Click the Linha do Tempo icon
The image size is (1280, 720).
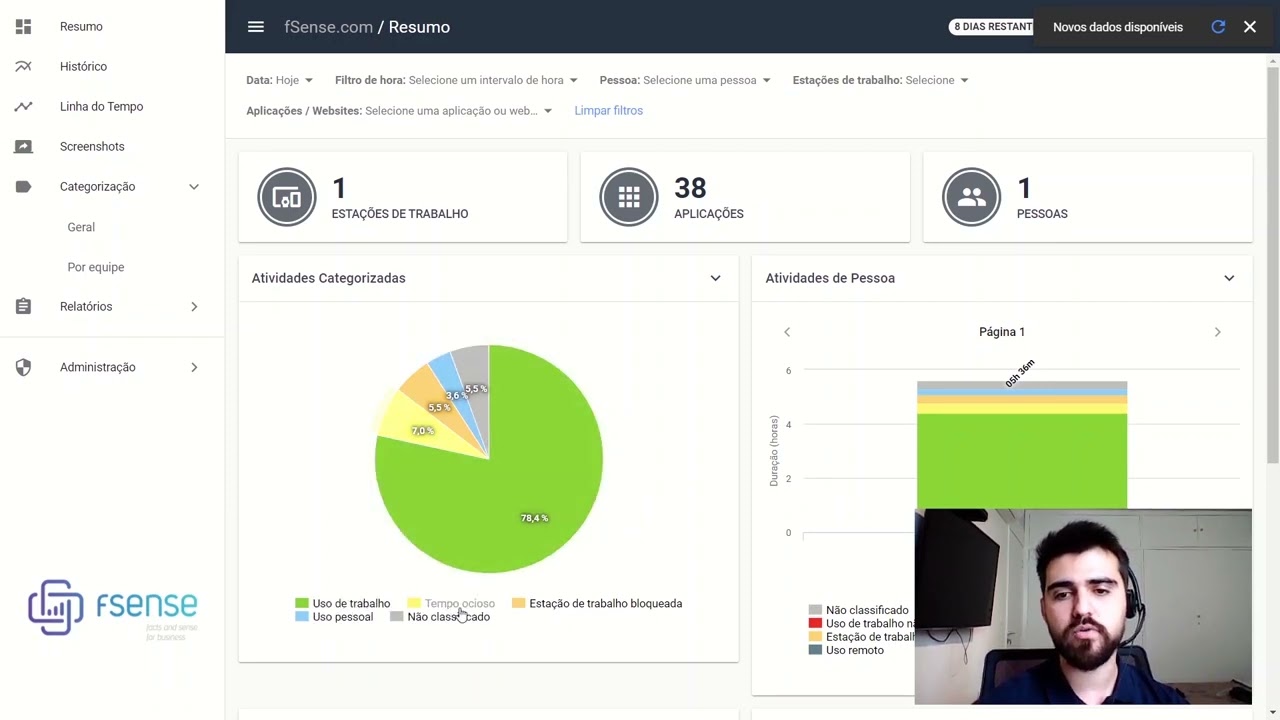tap(23, 106)
